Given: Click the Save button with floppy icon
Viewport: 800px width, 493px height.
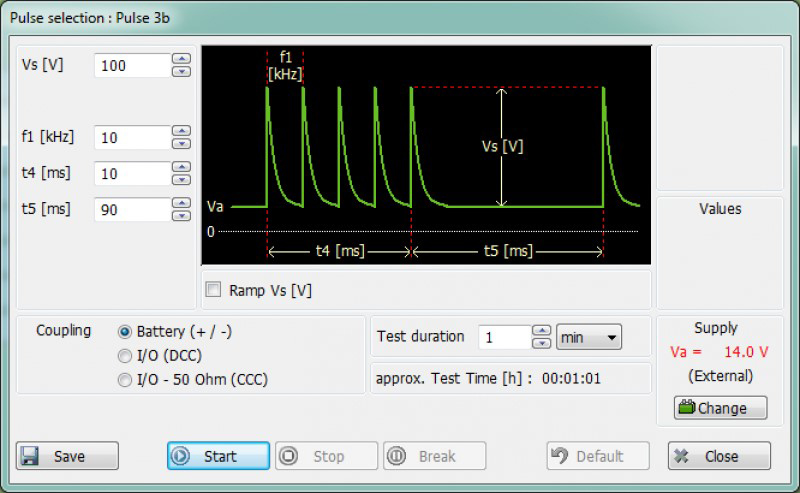Looking at the screenshot, I should click(67, 456).
